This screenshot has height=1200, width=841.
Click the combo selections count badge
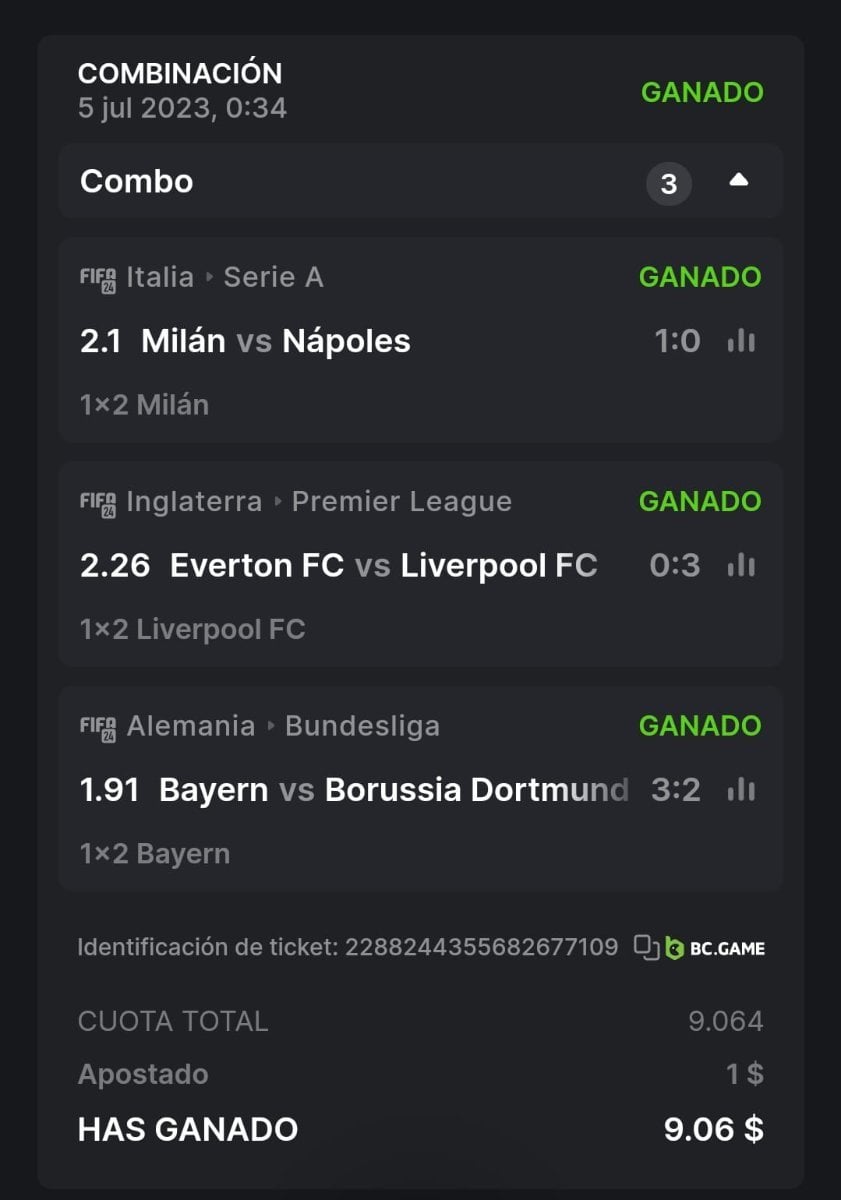pos(669,184)
